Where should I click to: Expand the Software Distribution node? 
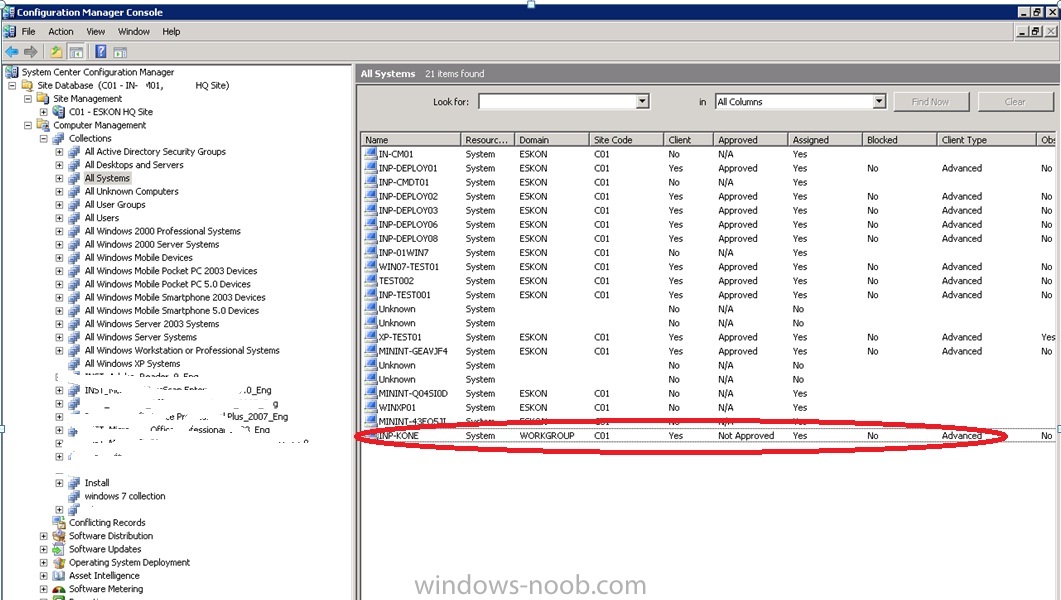tap(43, 536)
